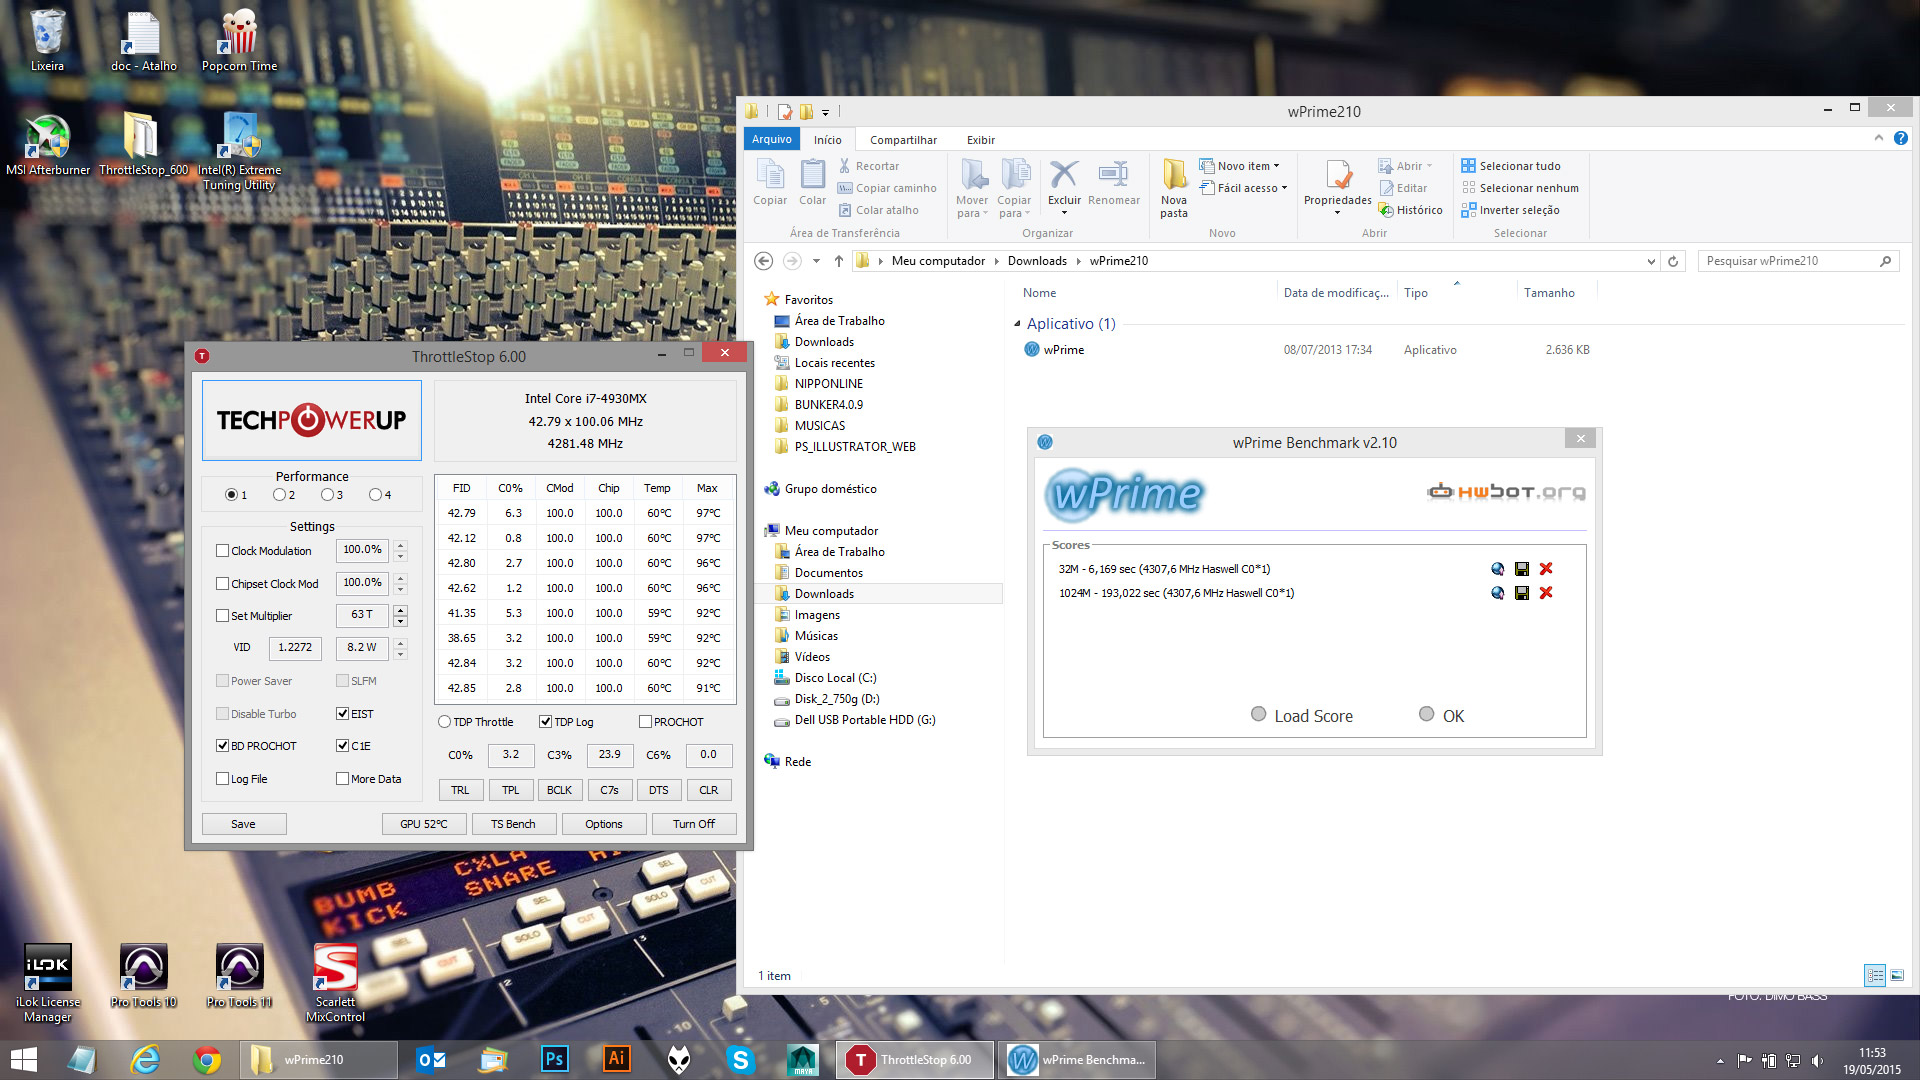Open Photoshop from the taskbar
This screenshot has height=1080, width=1920.
554,1059
